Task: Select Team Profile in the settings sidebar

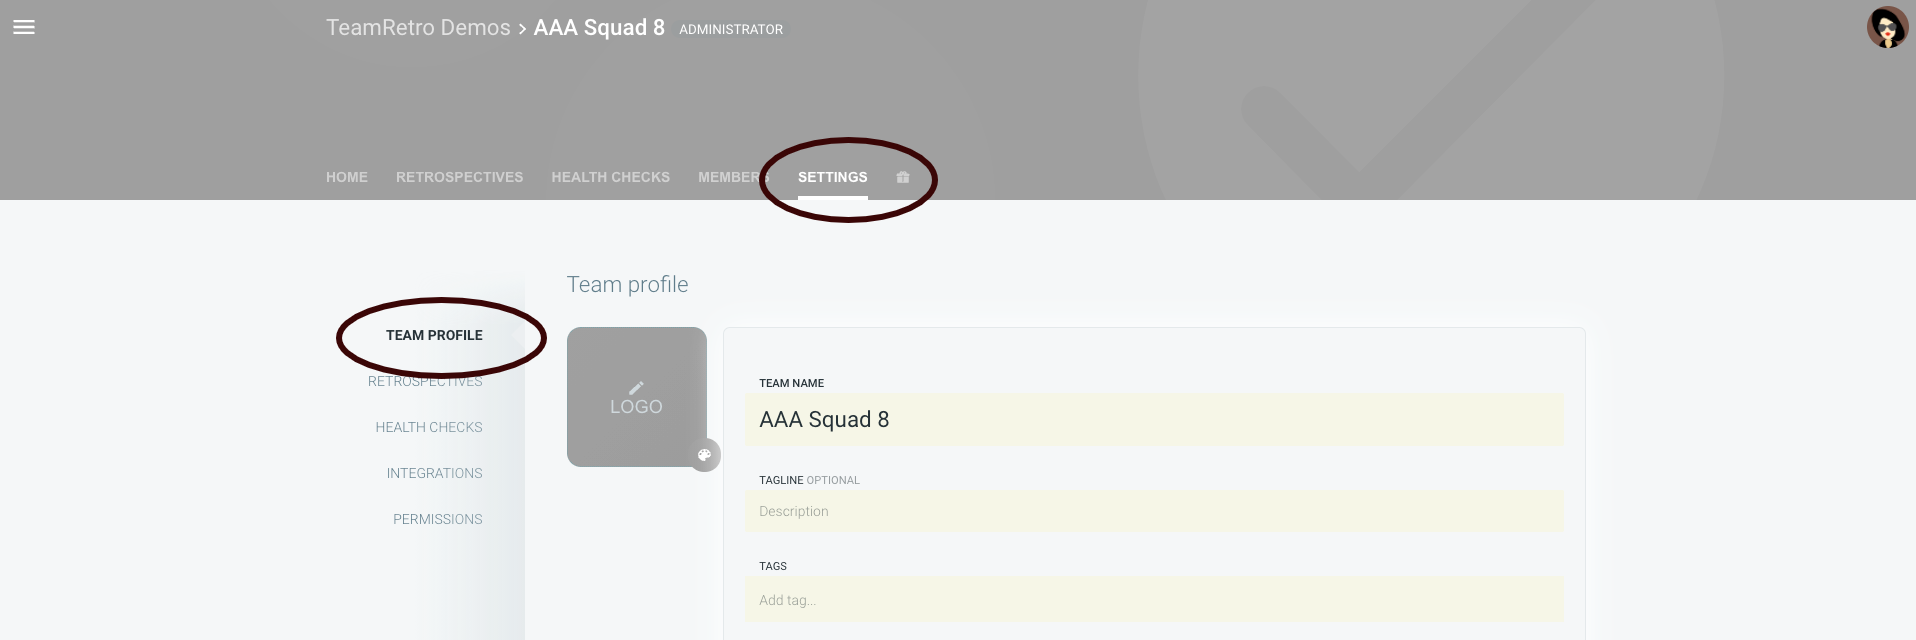Action: pyautogui.click(x=434, y=335)
